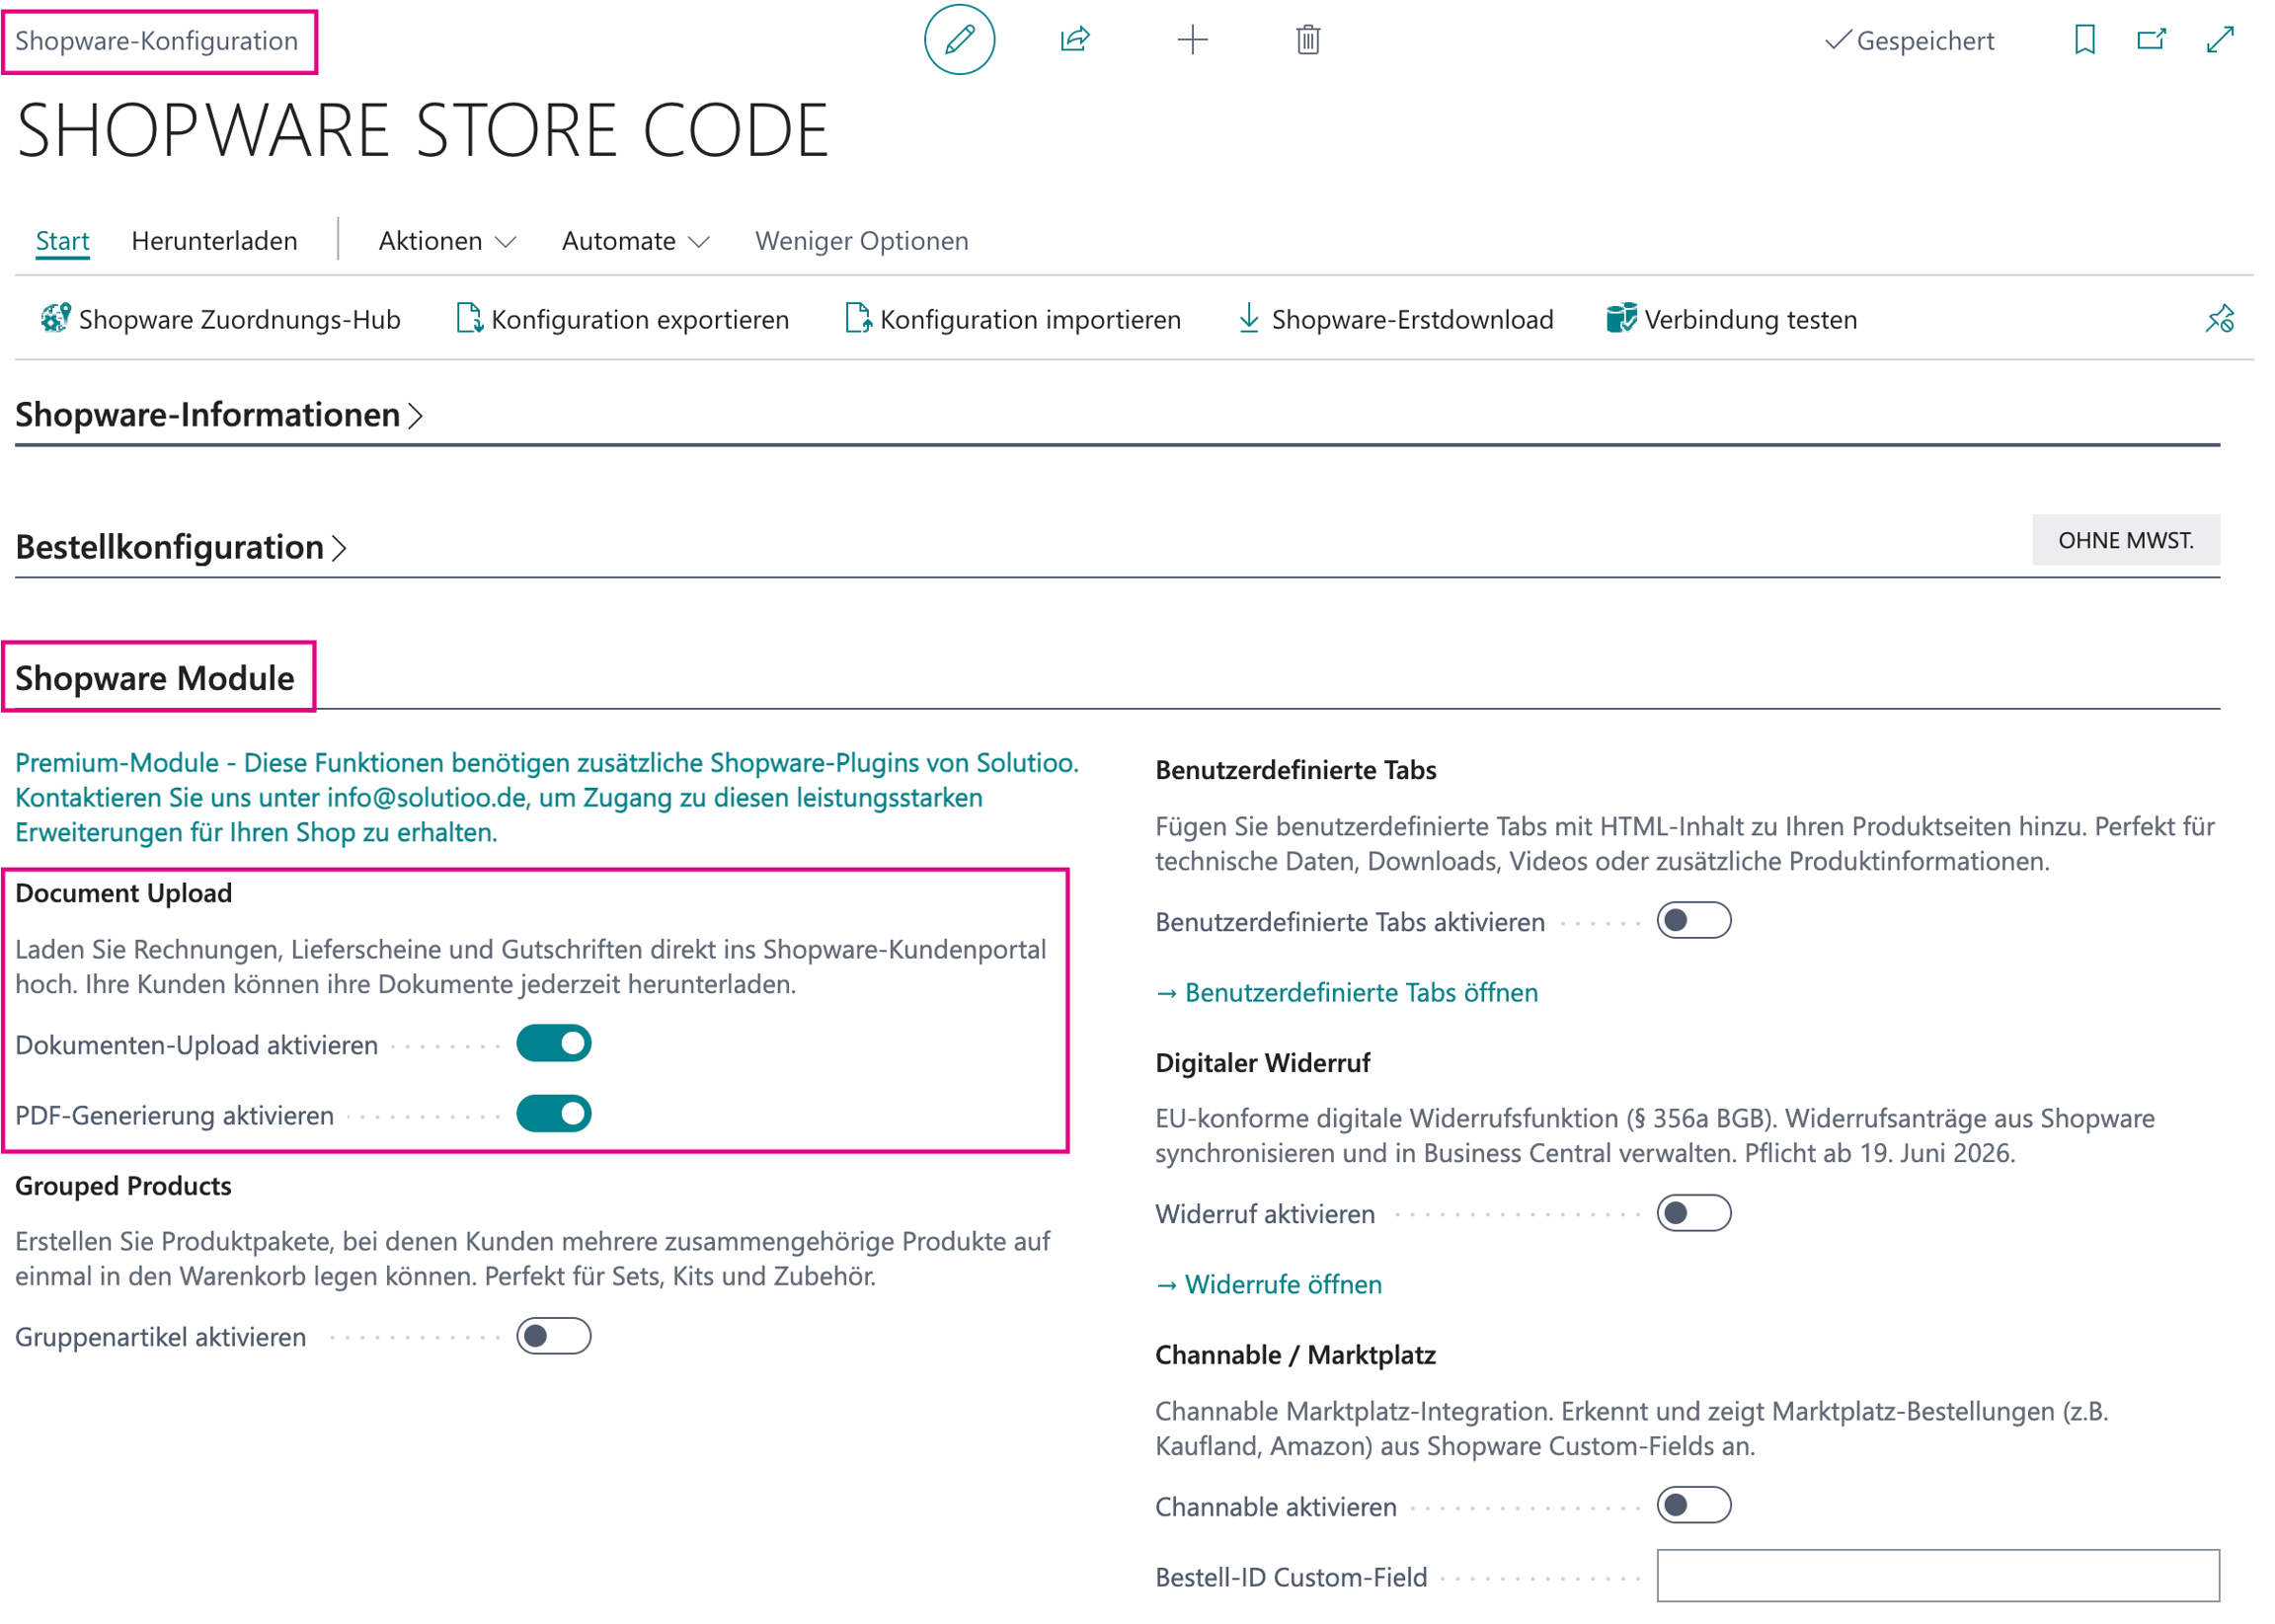This screenshot has width=2275, height=1624.
Task: Open Benutzerdefinierte Tabs öffnen link
Action: click(1346, 992)
